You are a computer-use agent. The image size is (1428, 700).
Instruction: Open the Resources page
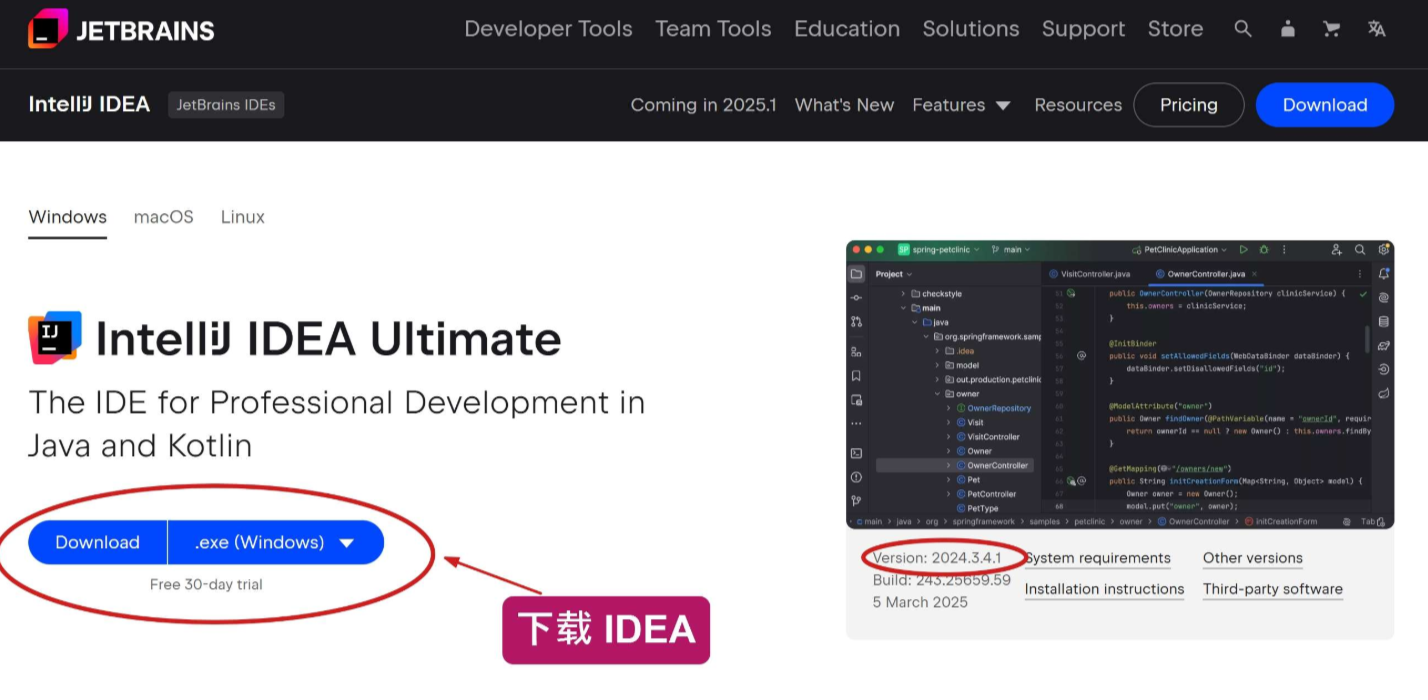[1078, 105]
